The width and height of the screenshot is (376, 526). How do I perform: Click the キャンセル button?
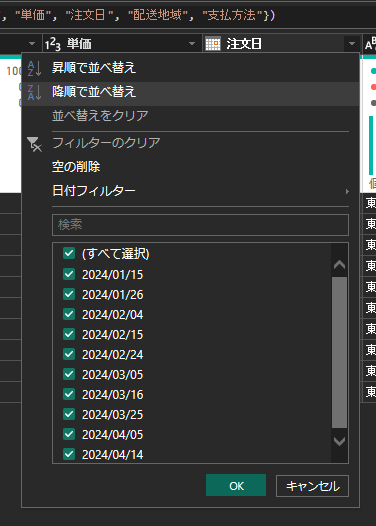(x=312, y=486)
